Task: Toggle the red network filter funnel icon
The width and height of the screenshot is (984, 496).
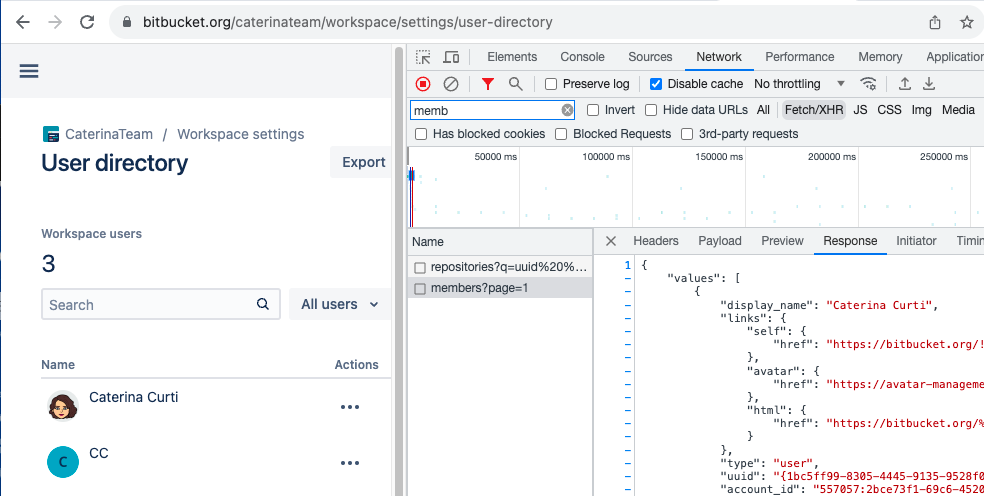Action: (488, 84)
